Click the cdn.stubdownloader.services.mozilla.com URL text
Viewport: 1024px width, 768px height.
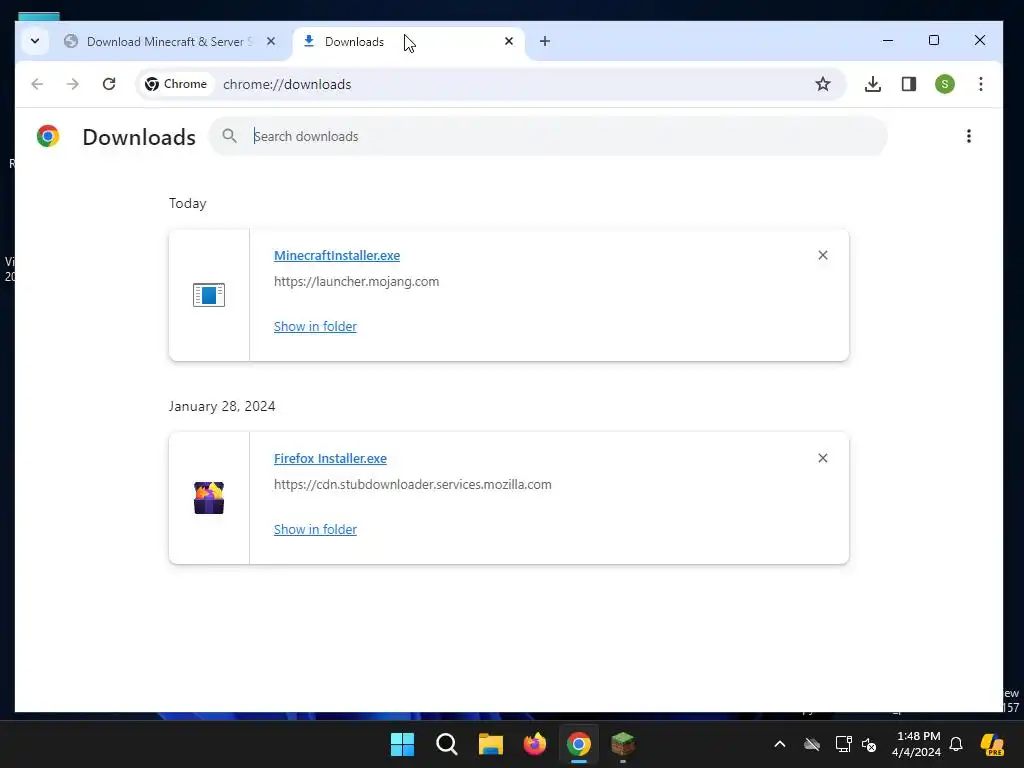click(x=413, y=485)
